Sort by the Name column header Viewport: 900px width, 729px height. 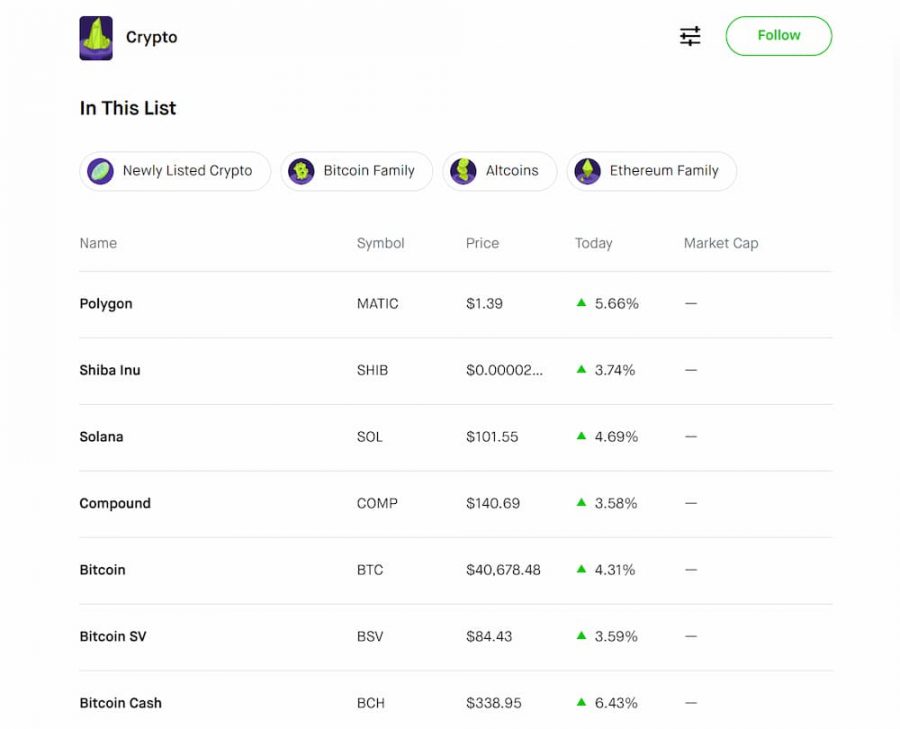(x=98, y=243)
